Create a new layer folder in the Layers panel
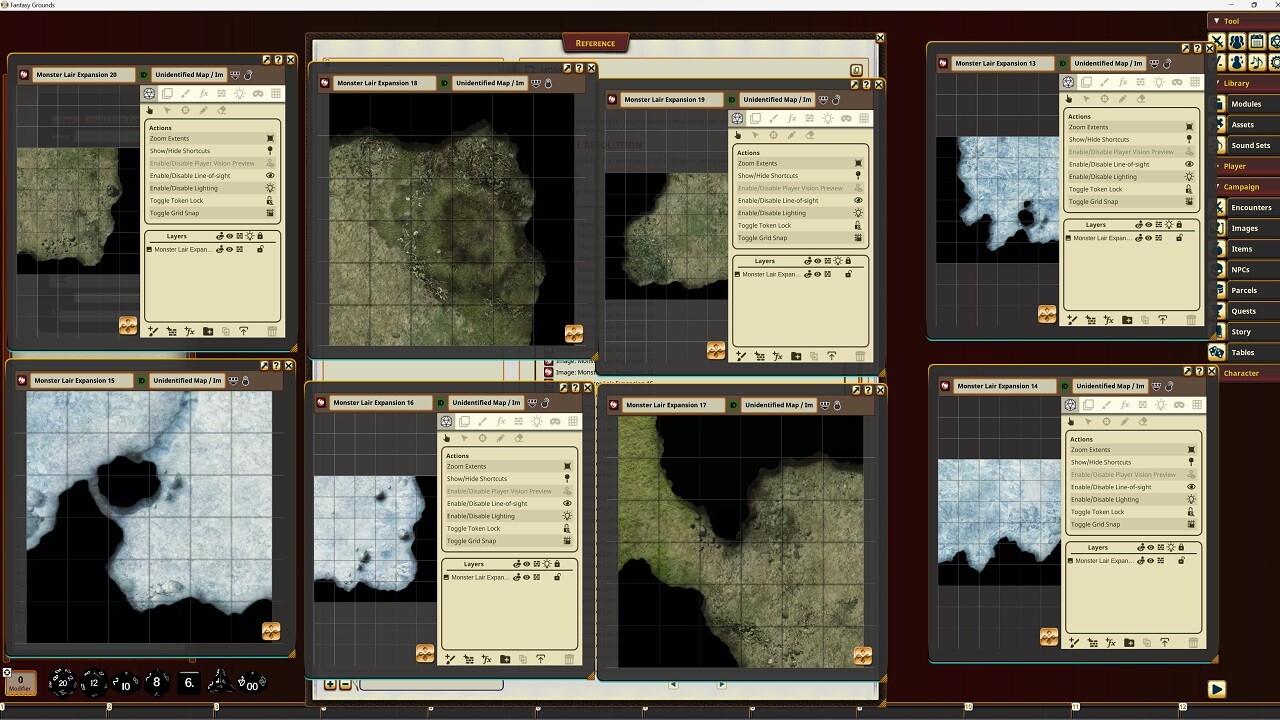 (x=503, y=659)
